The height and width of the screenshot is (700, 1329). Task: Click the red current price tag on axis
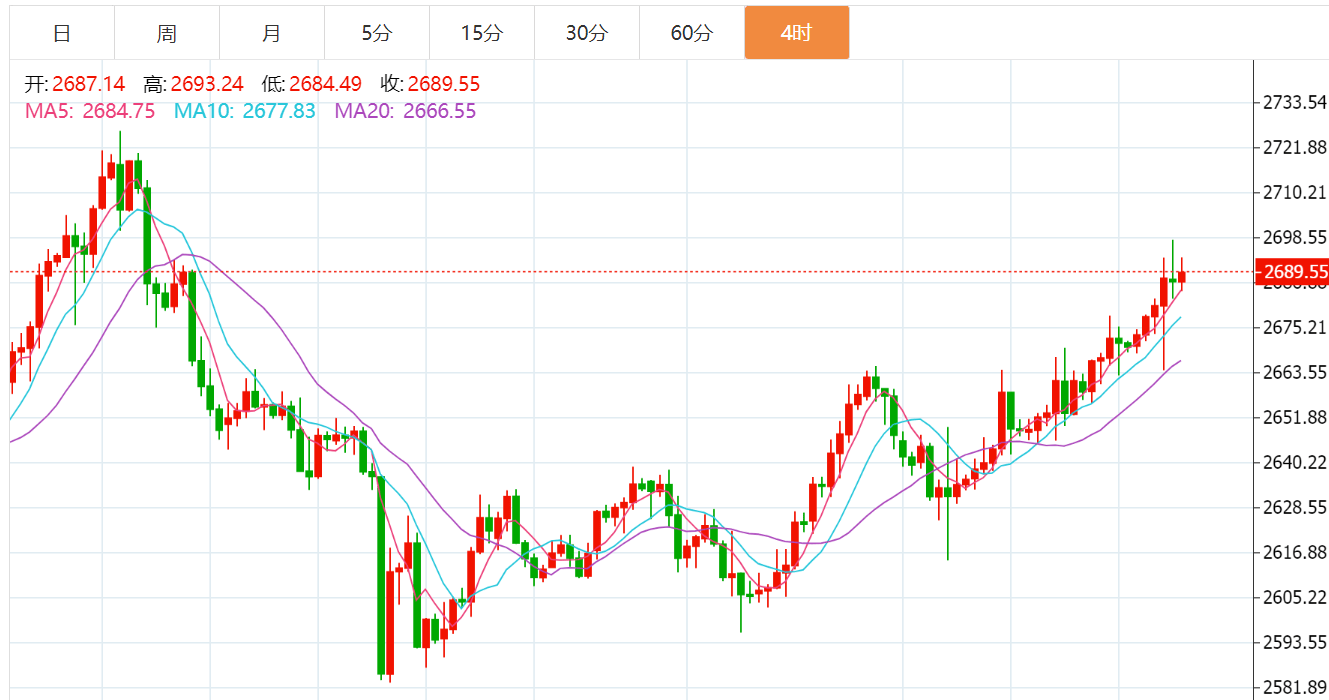(x=1294, y=272)
